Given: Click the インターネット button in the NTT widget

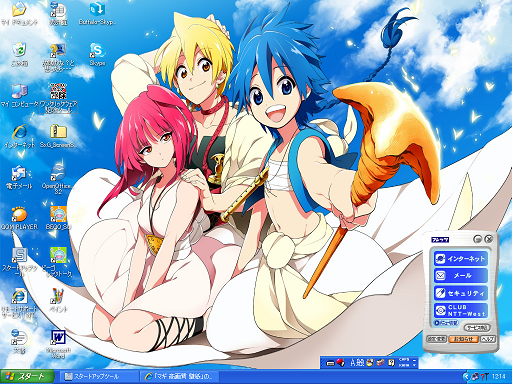Looking at the screenshot, I should point(461,258).
